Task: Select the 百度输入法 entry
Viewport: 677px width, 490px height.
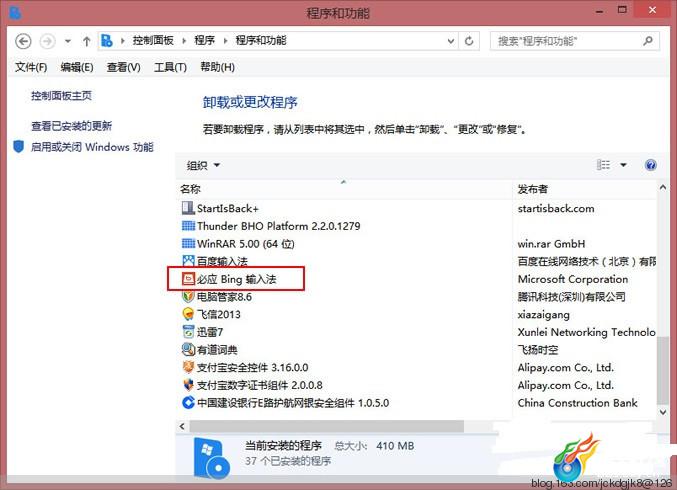Action: point(222,261)
